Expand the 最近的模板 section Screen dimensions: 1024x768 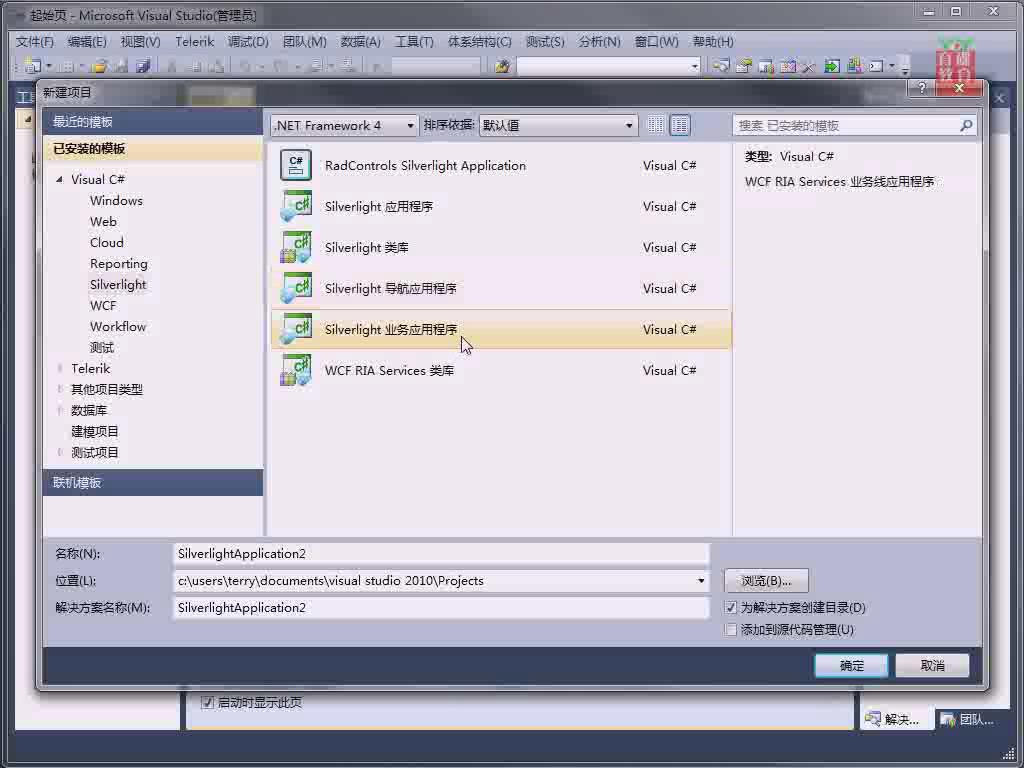click(x=153, y=121)
